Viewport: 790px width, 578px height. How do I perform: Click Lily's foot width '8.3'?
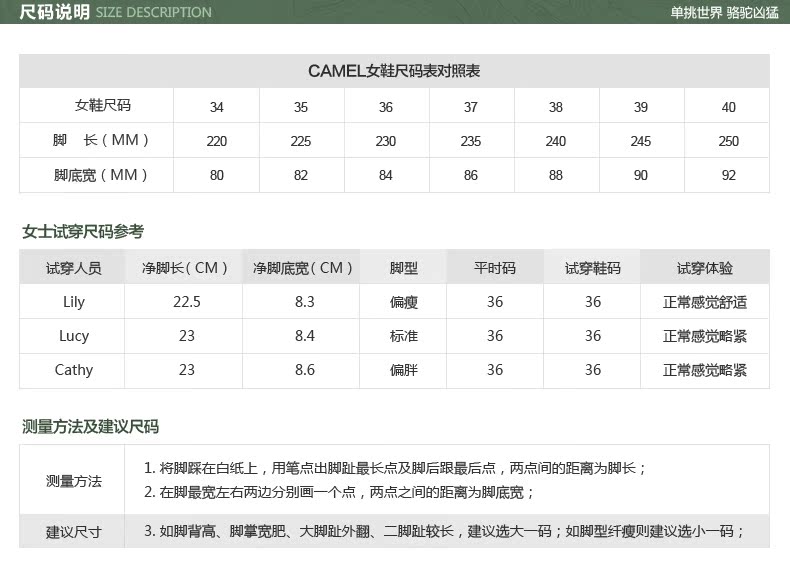point(305,302)
